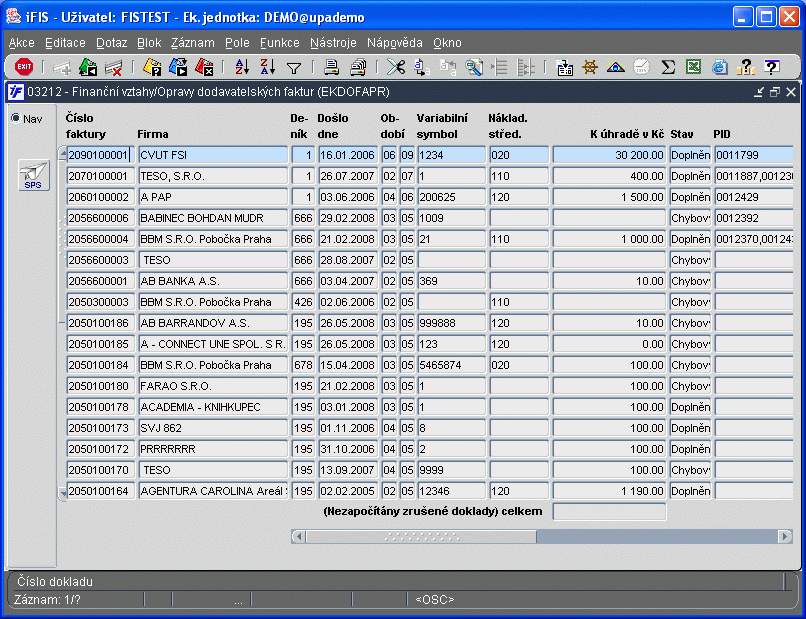Click the horizontal scrollbar thumb
This screenshot has height=619, width=806.
[421, 537]
